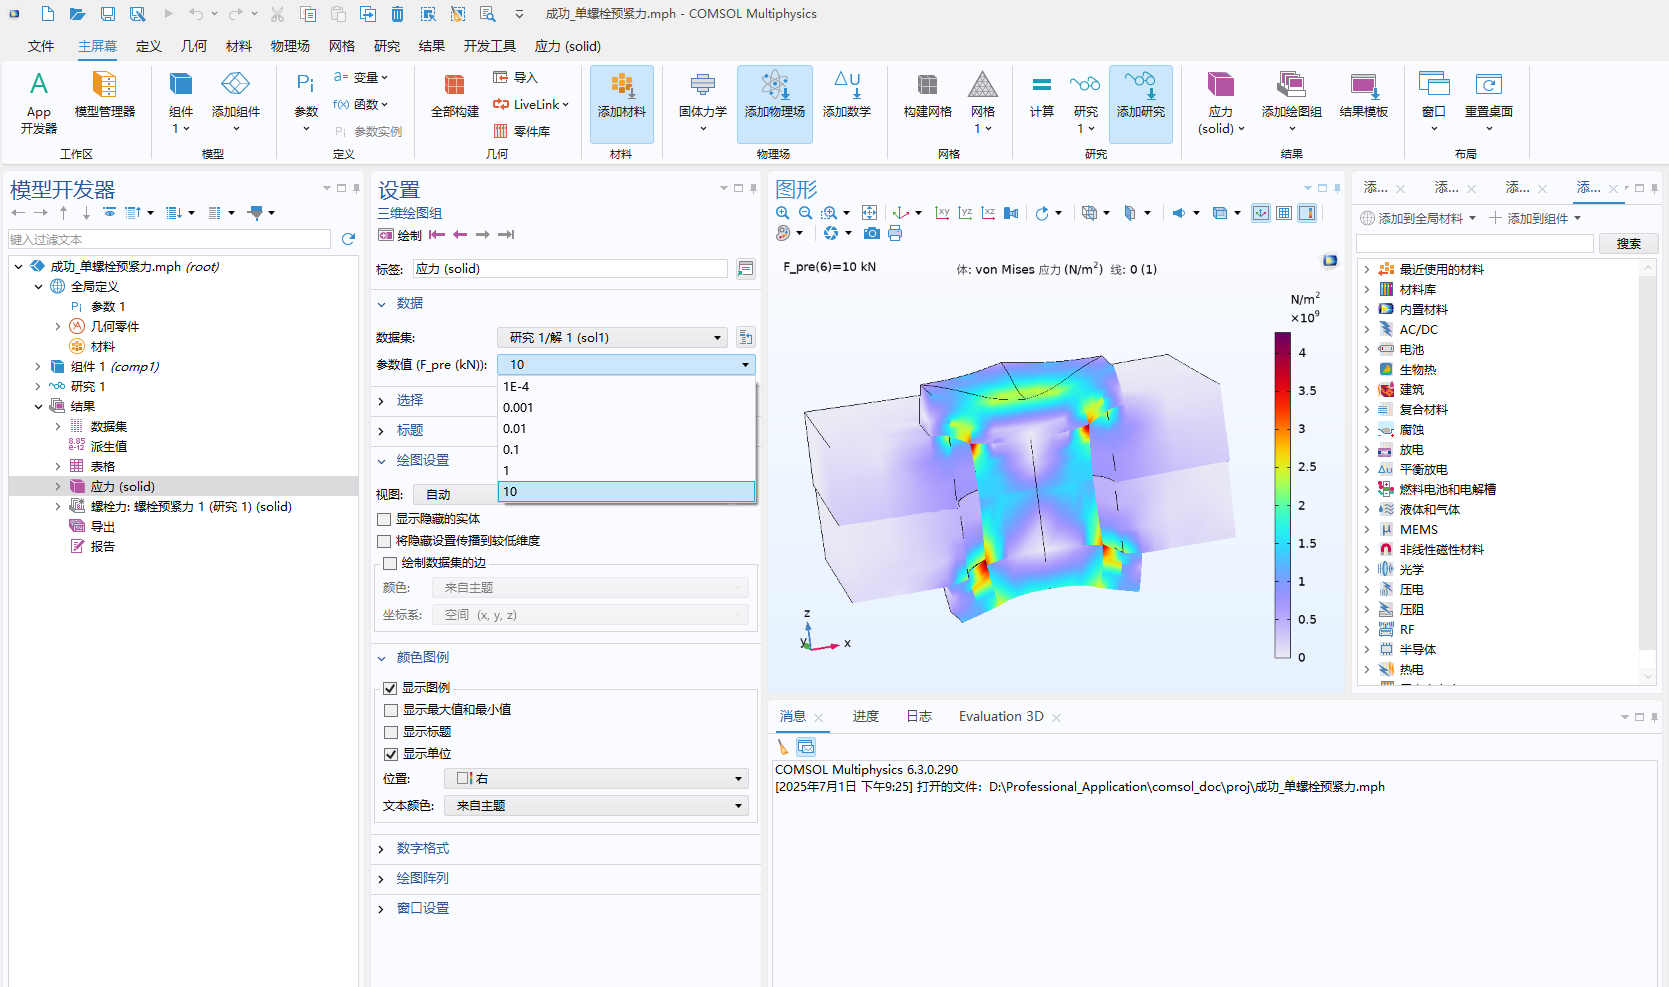1669x987 pixels.
Task: Click the 导入 geometry import item
Action: point(515,77)
